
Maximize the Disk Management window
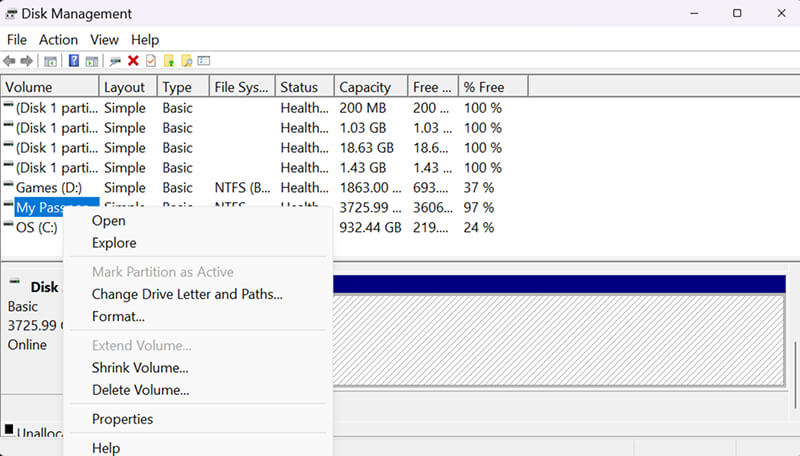pyautogui.click(x=737, y=13)
